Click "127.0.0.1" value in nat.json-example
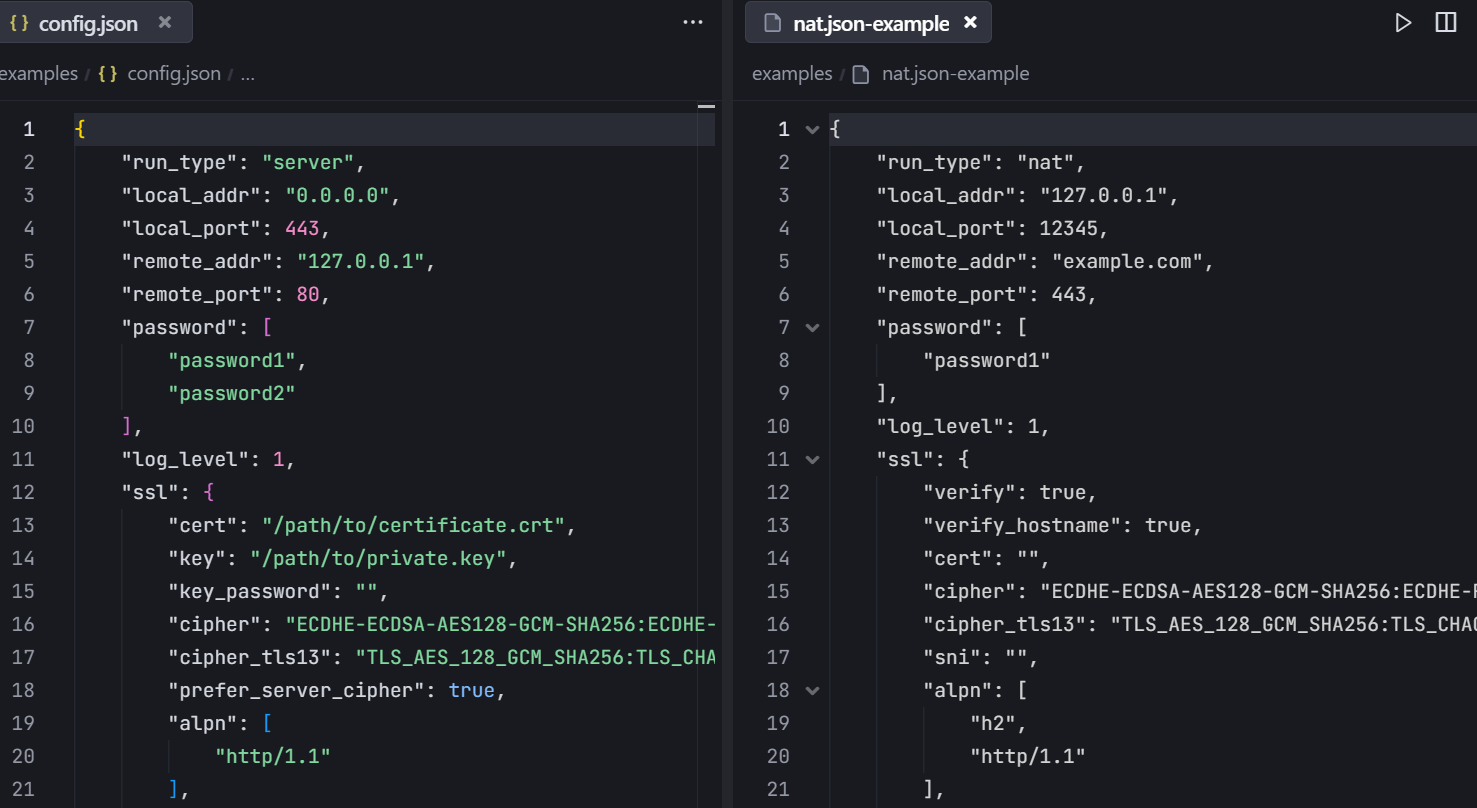 [x=1104, y=195]
